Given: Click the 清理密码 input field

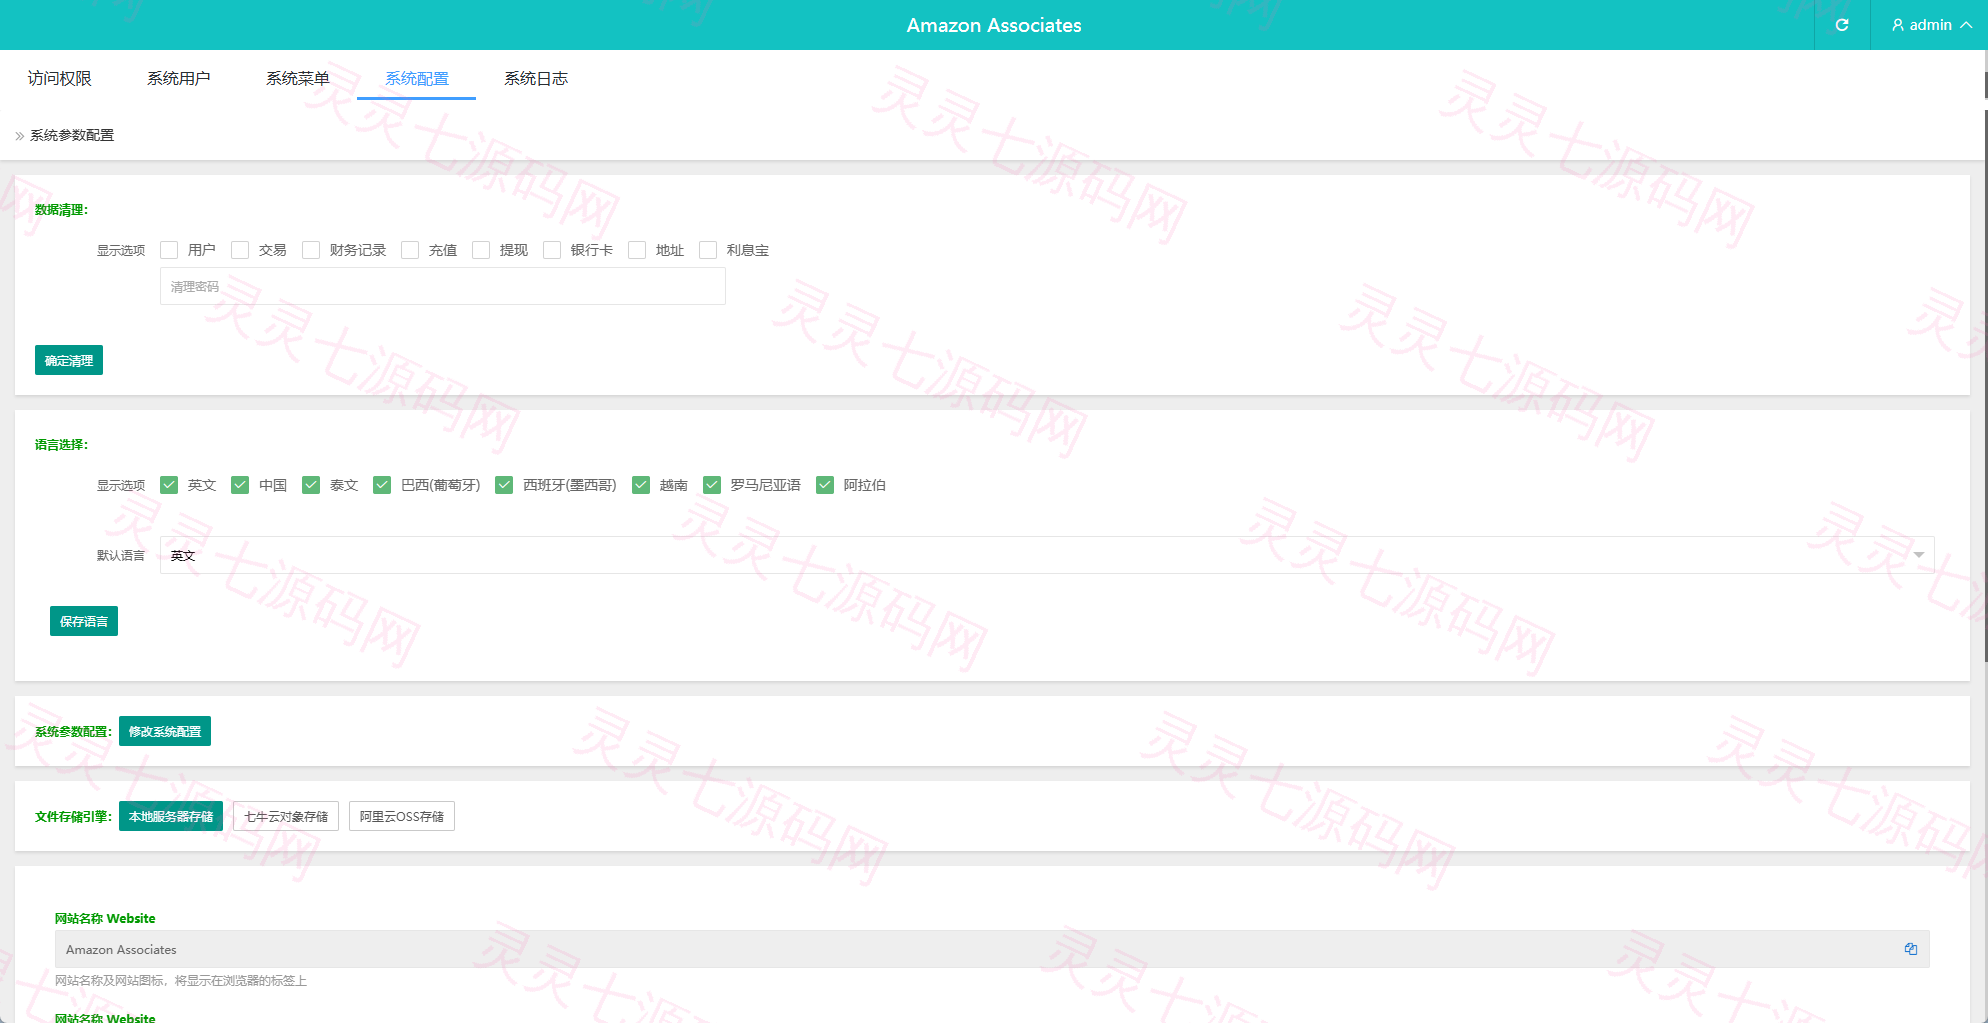Looking at the screenshot, I should pyautogui.click(x=443, y=286).
